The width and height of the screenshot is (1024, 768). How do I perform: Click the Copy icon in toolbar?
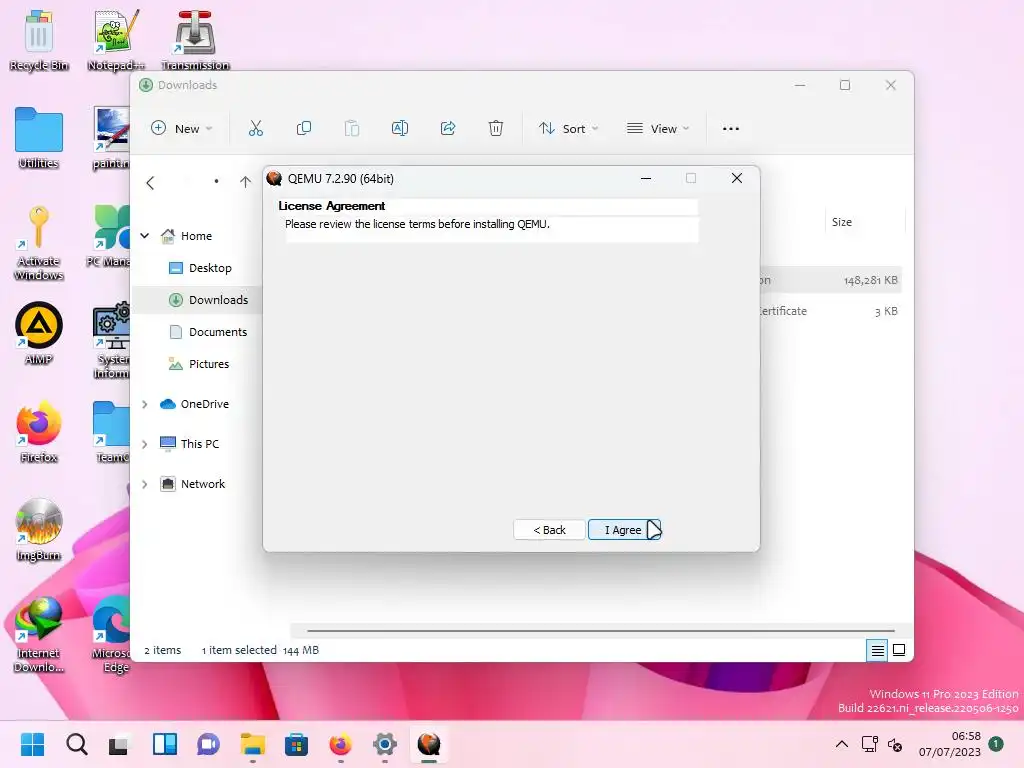click(304, 129)
